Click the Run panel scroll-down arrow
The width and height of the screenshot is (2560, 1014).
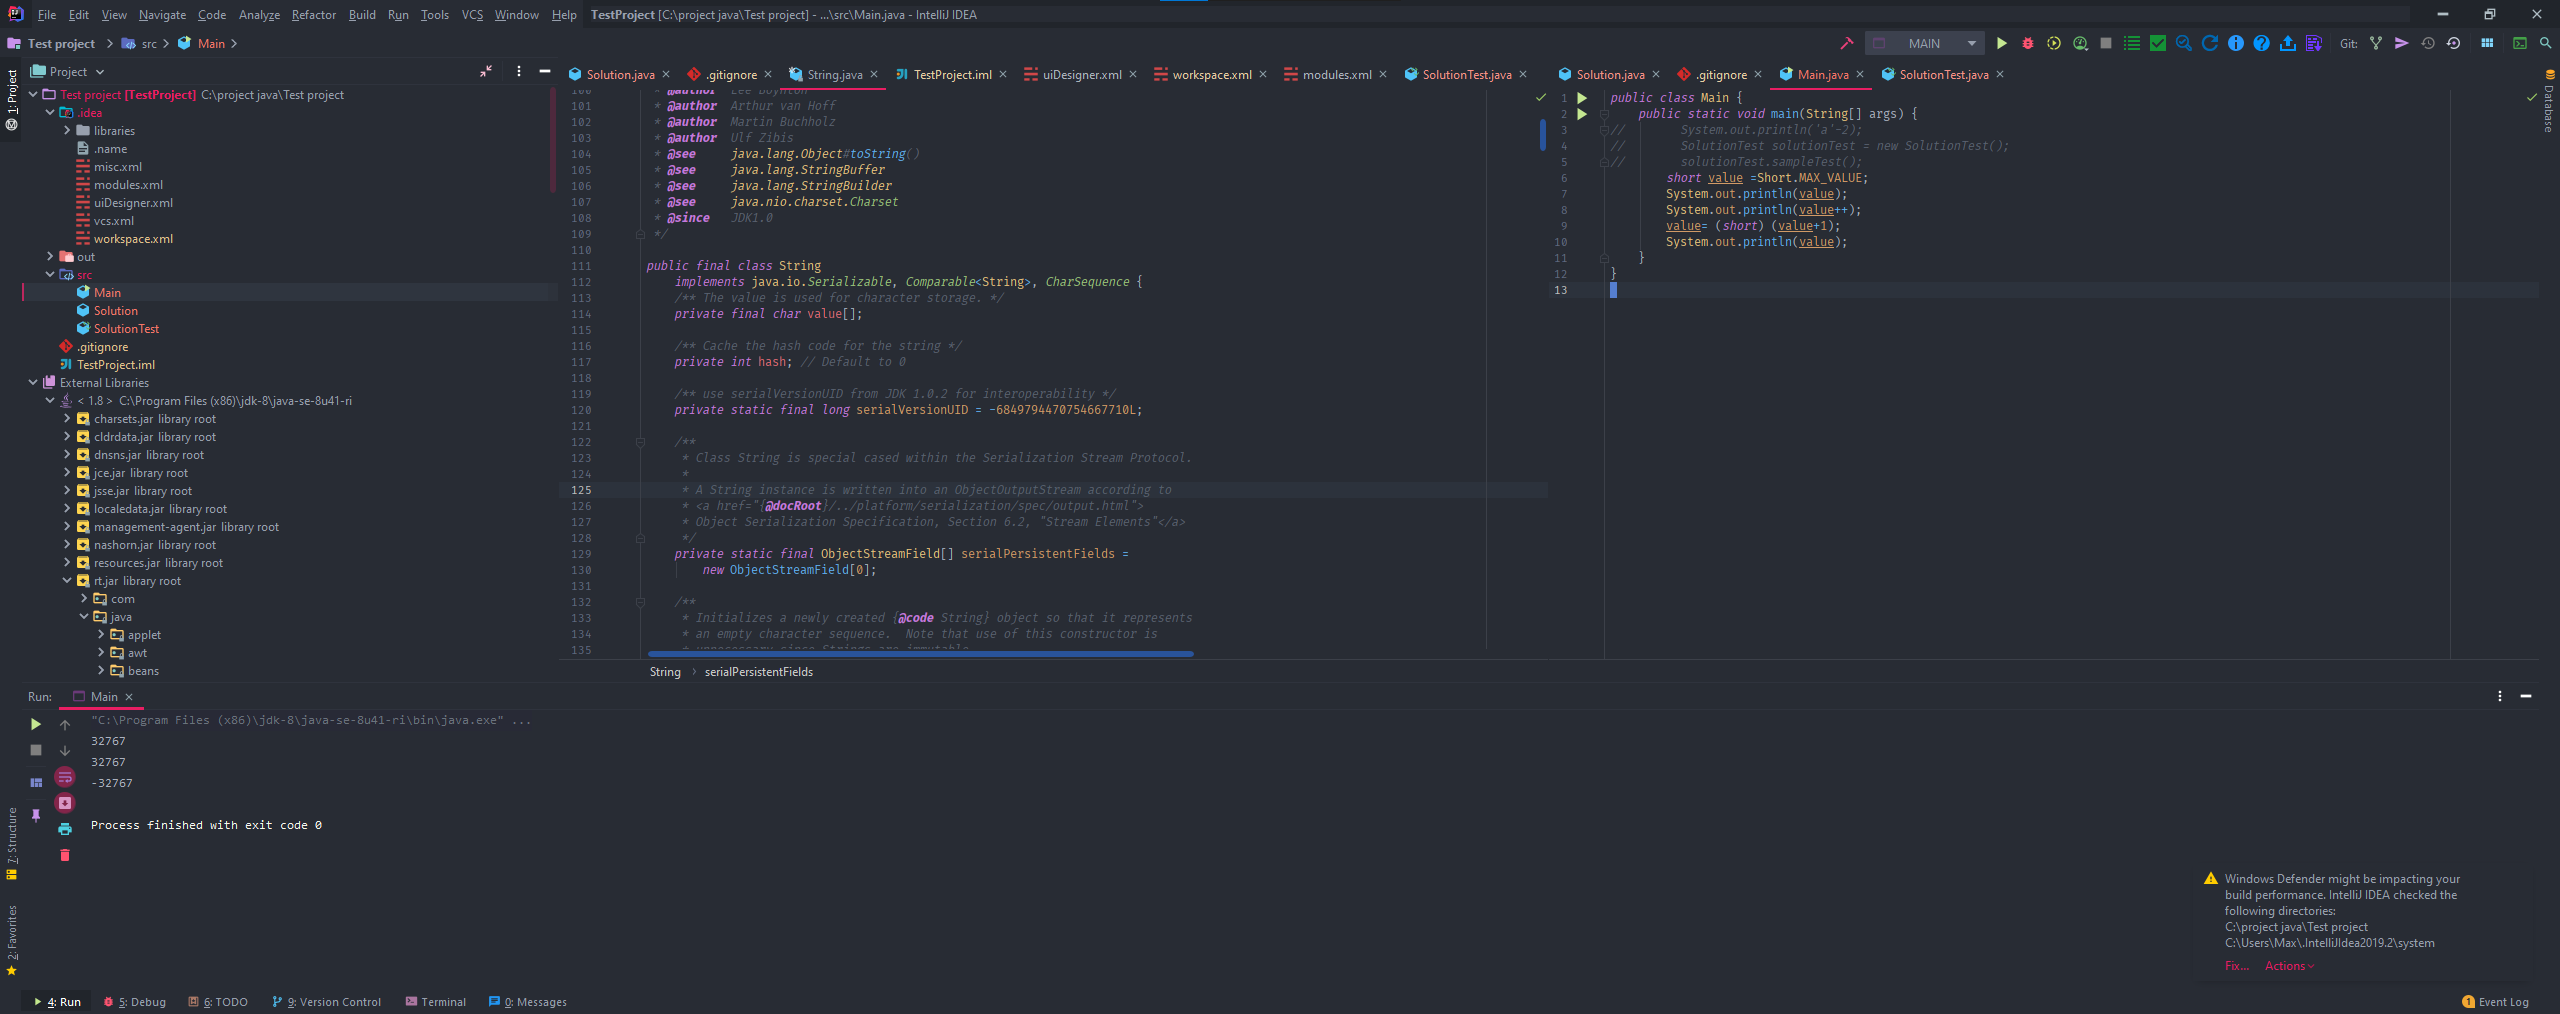point(65,750)
